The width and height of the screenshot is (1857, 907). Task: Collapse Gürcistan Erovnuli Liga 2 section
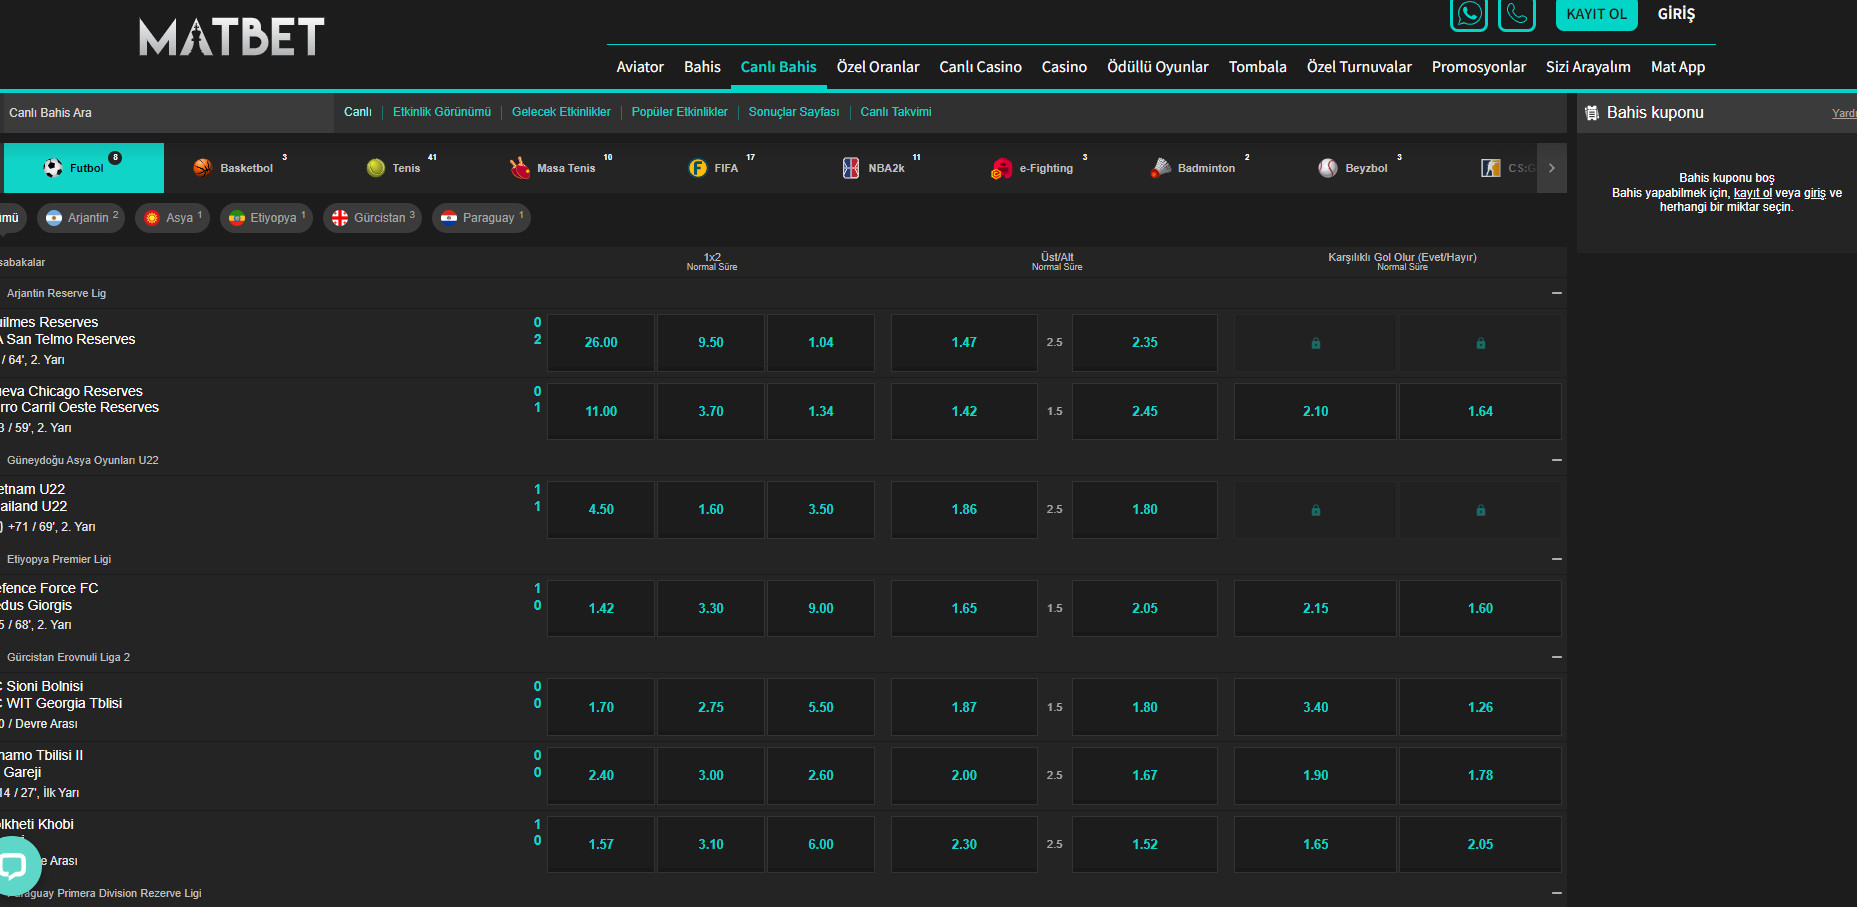pyautogui.click(x=1556, y=657)
